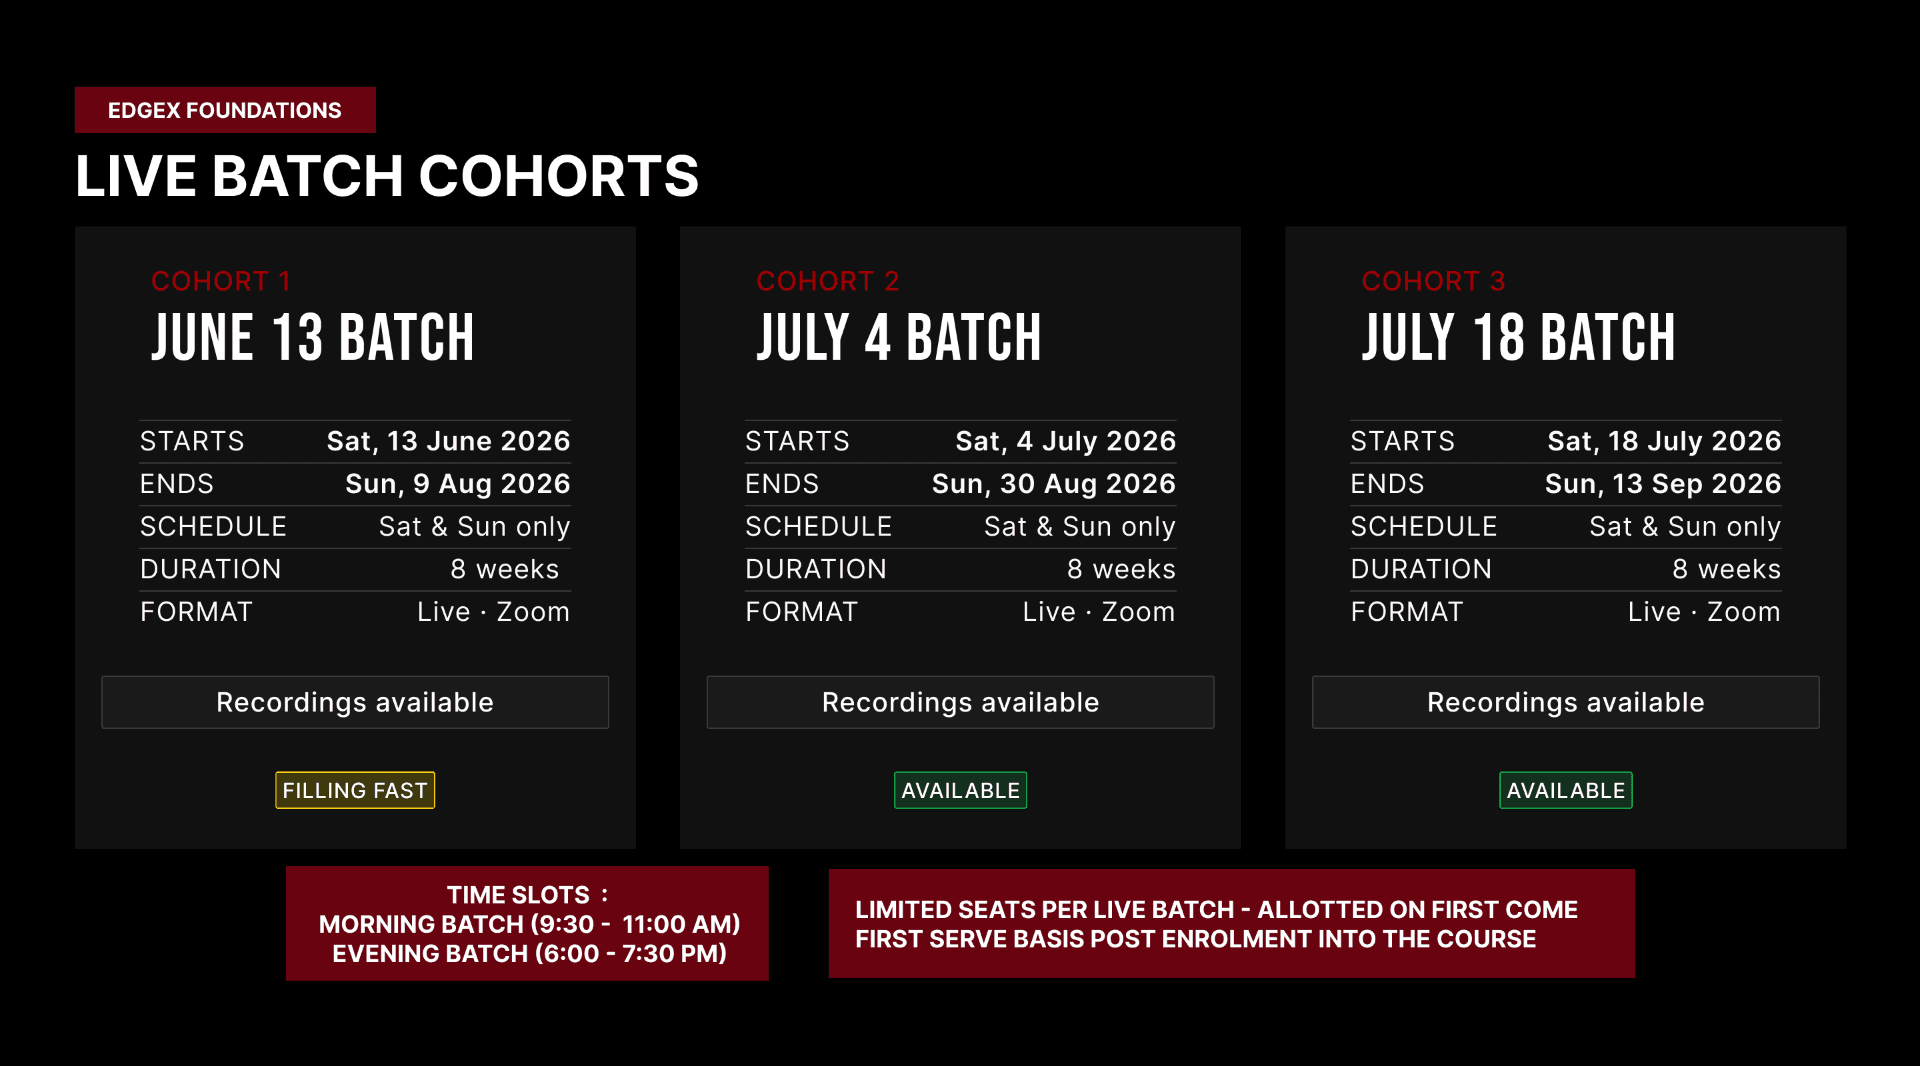Viewport: 1920px width, 1066px height.
Task: Click the AVAILABLE badge for July 18 batch
Action: click(1566, 790)
